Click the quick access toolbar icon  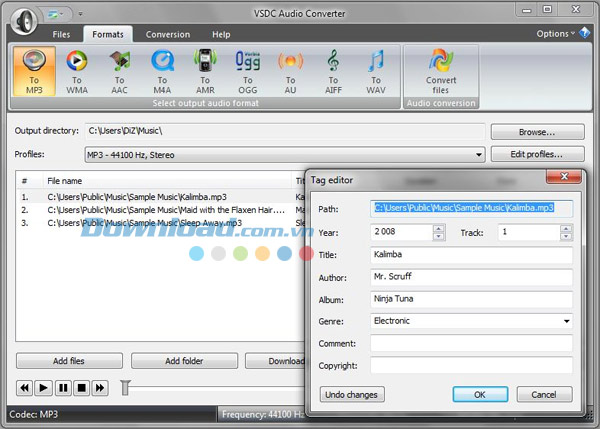pyautogui.click(x=53, y=15)
